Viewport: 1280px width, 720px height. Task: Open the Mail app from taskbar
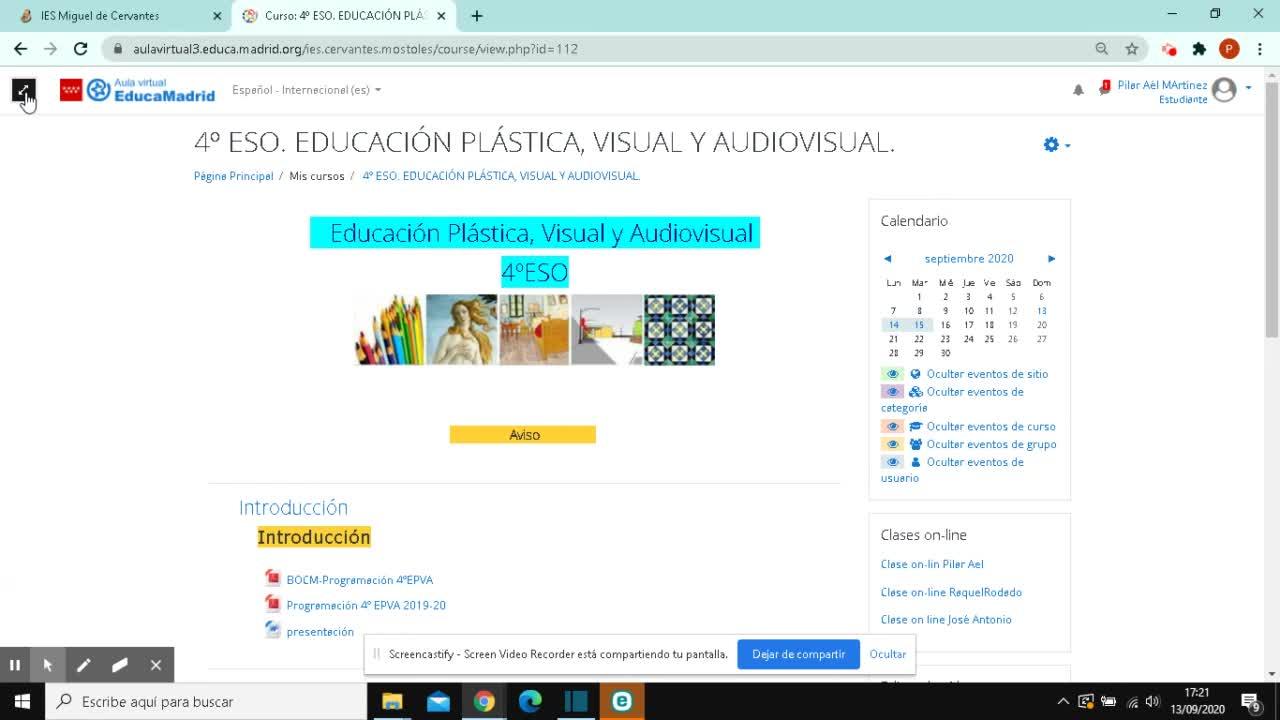(438, 702)
